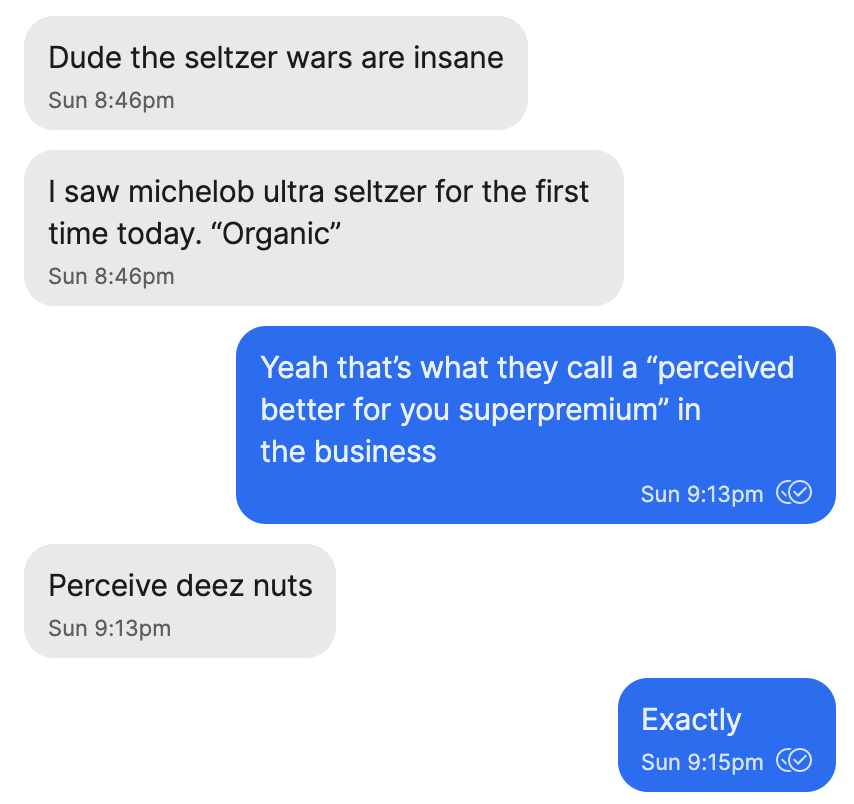This screenshot has height=804, width=854.
Task: Select the "Dude the seltzer wars are insane" message
Action: [x=276, y=73]
